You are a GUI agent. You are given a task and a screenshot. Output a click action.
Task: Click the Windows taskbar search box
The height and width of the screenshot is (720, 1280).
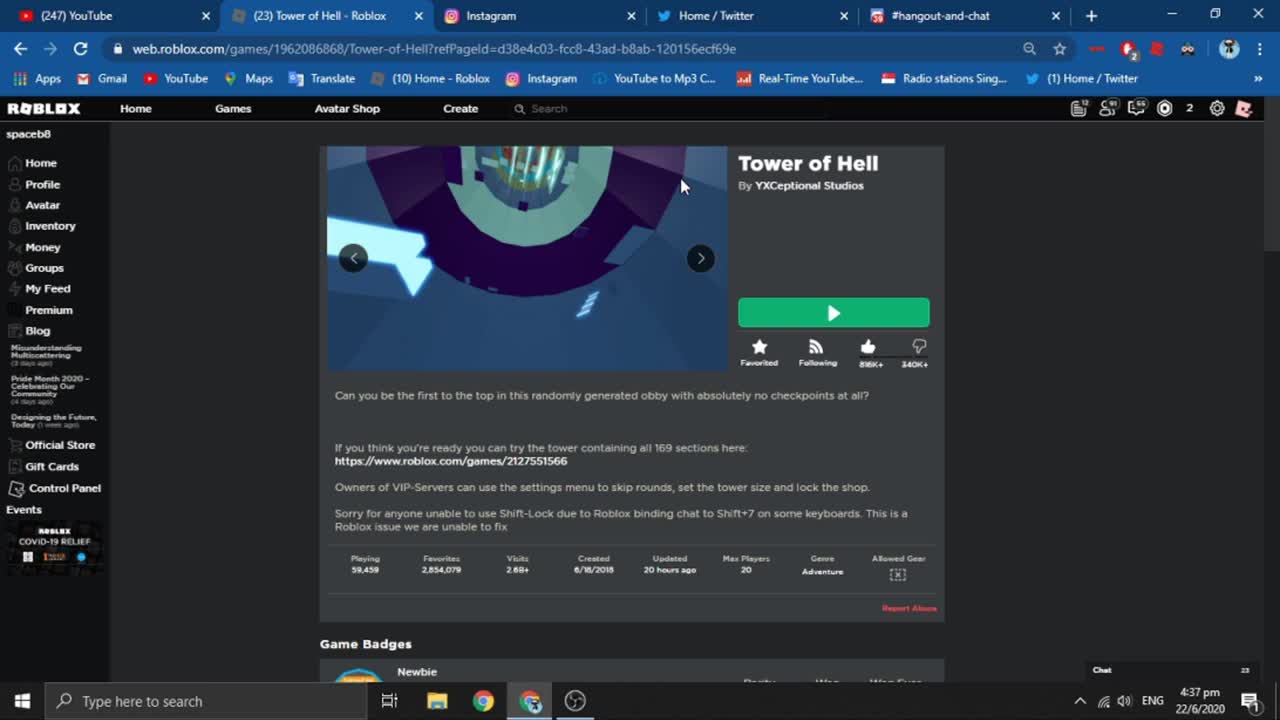[207, 701]
